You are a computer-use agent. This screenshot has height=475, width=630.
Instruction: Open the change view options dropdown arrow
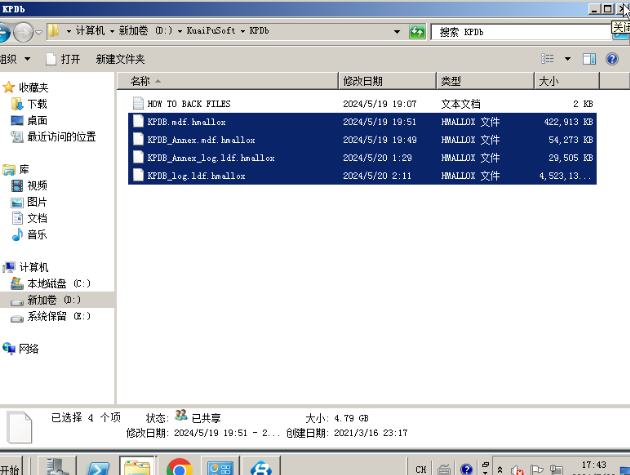tap(568, 59)
